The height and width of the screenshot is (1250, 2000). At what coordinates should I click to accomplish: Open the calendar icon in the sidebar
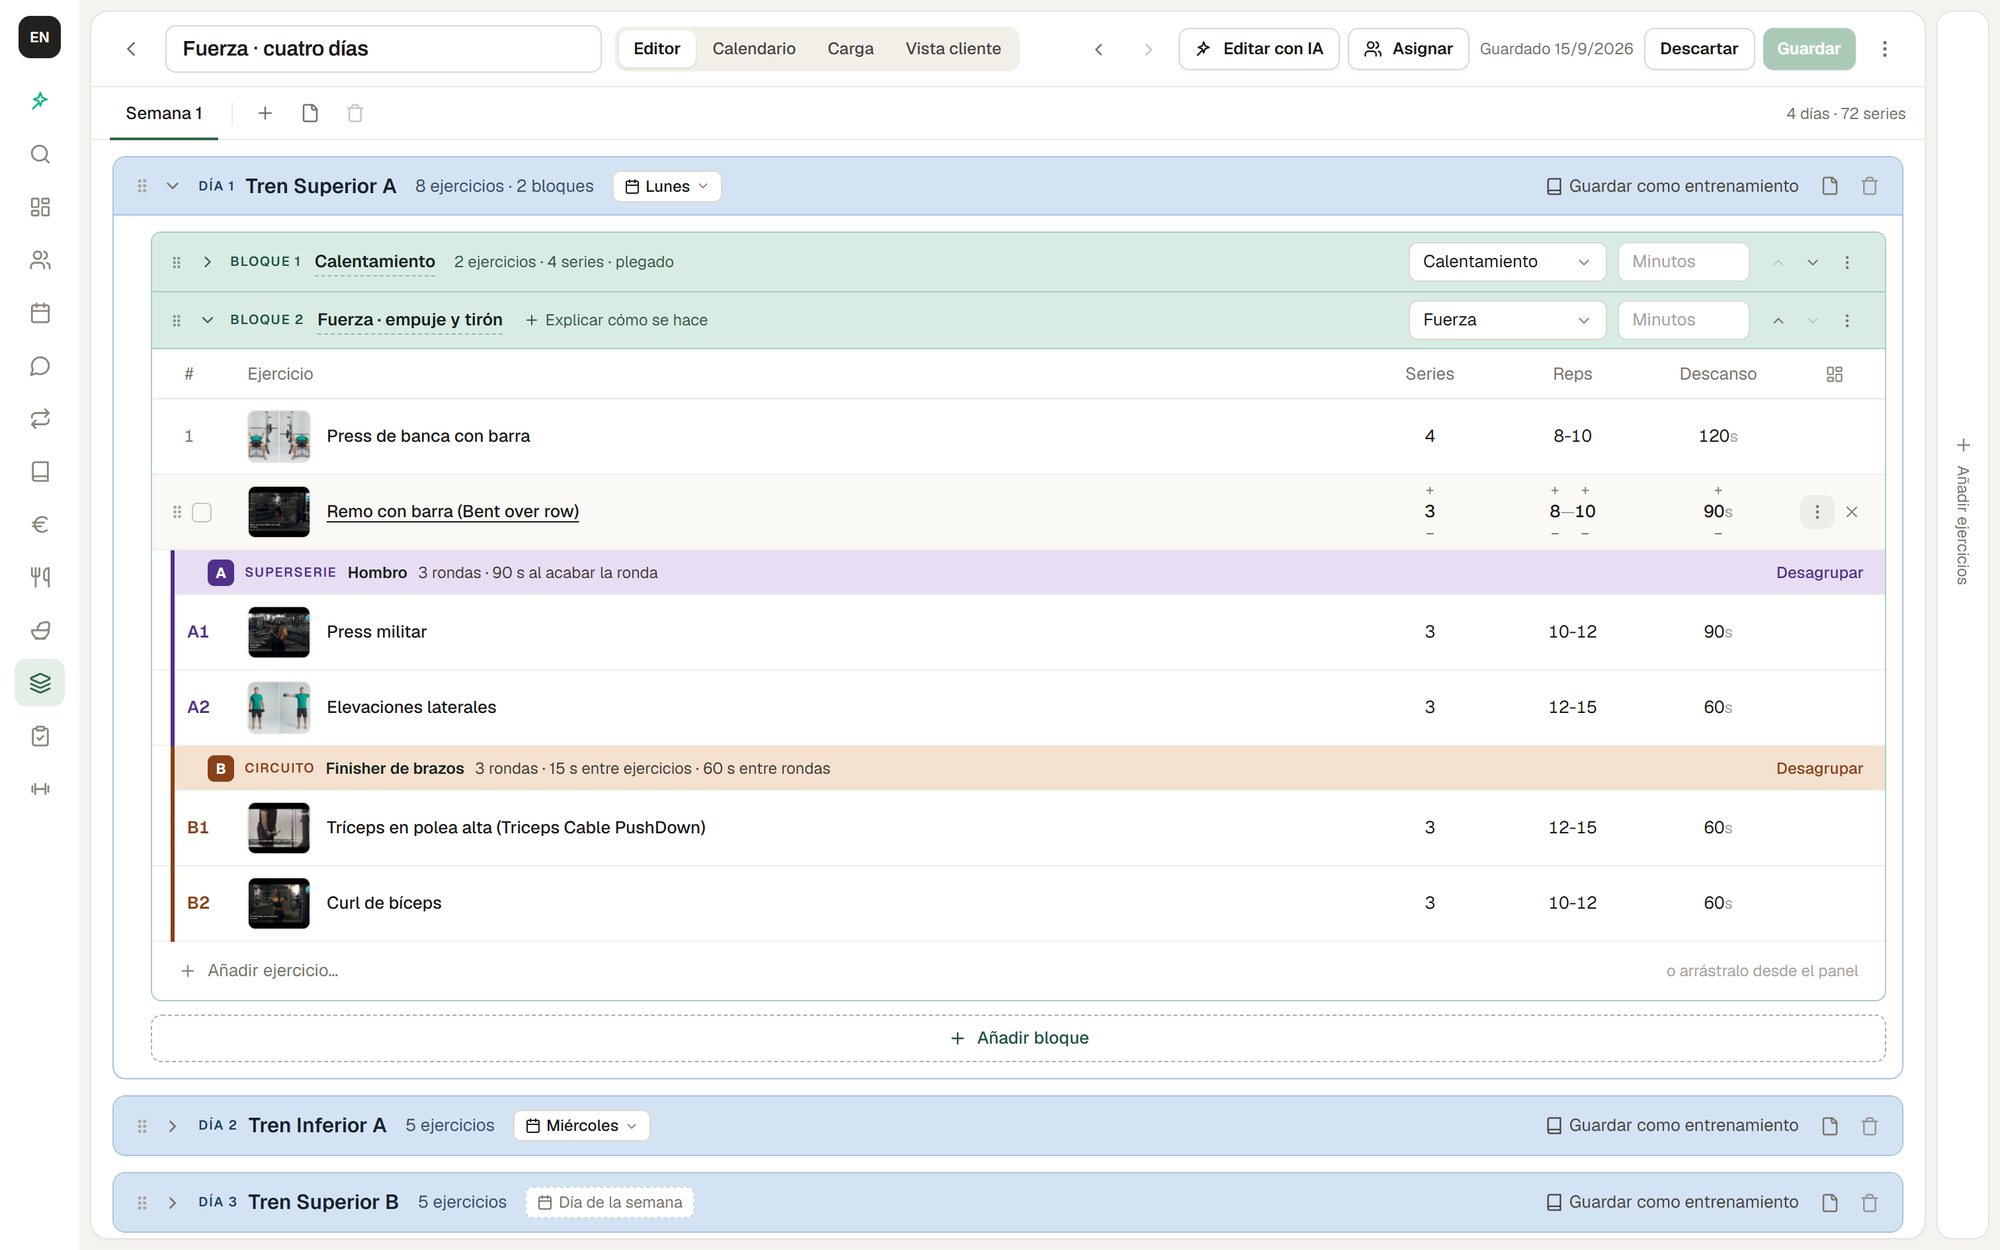tap(40, 313)
